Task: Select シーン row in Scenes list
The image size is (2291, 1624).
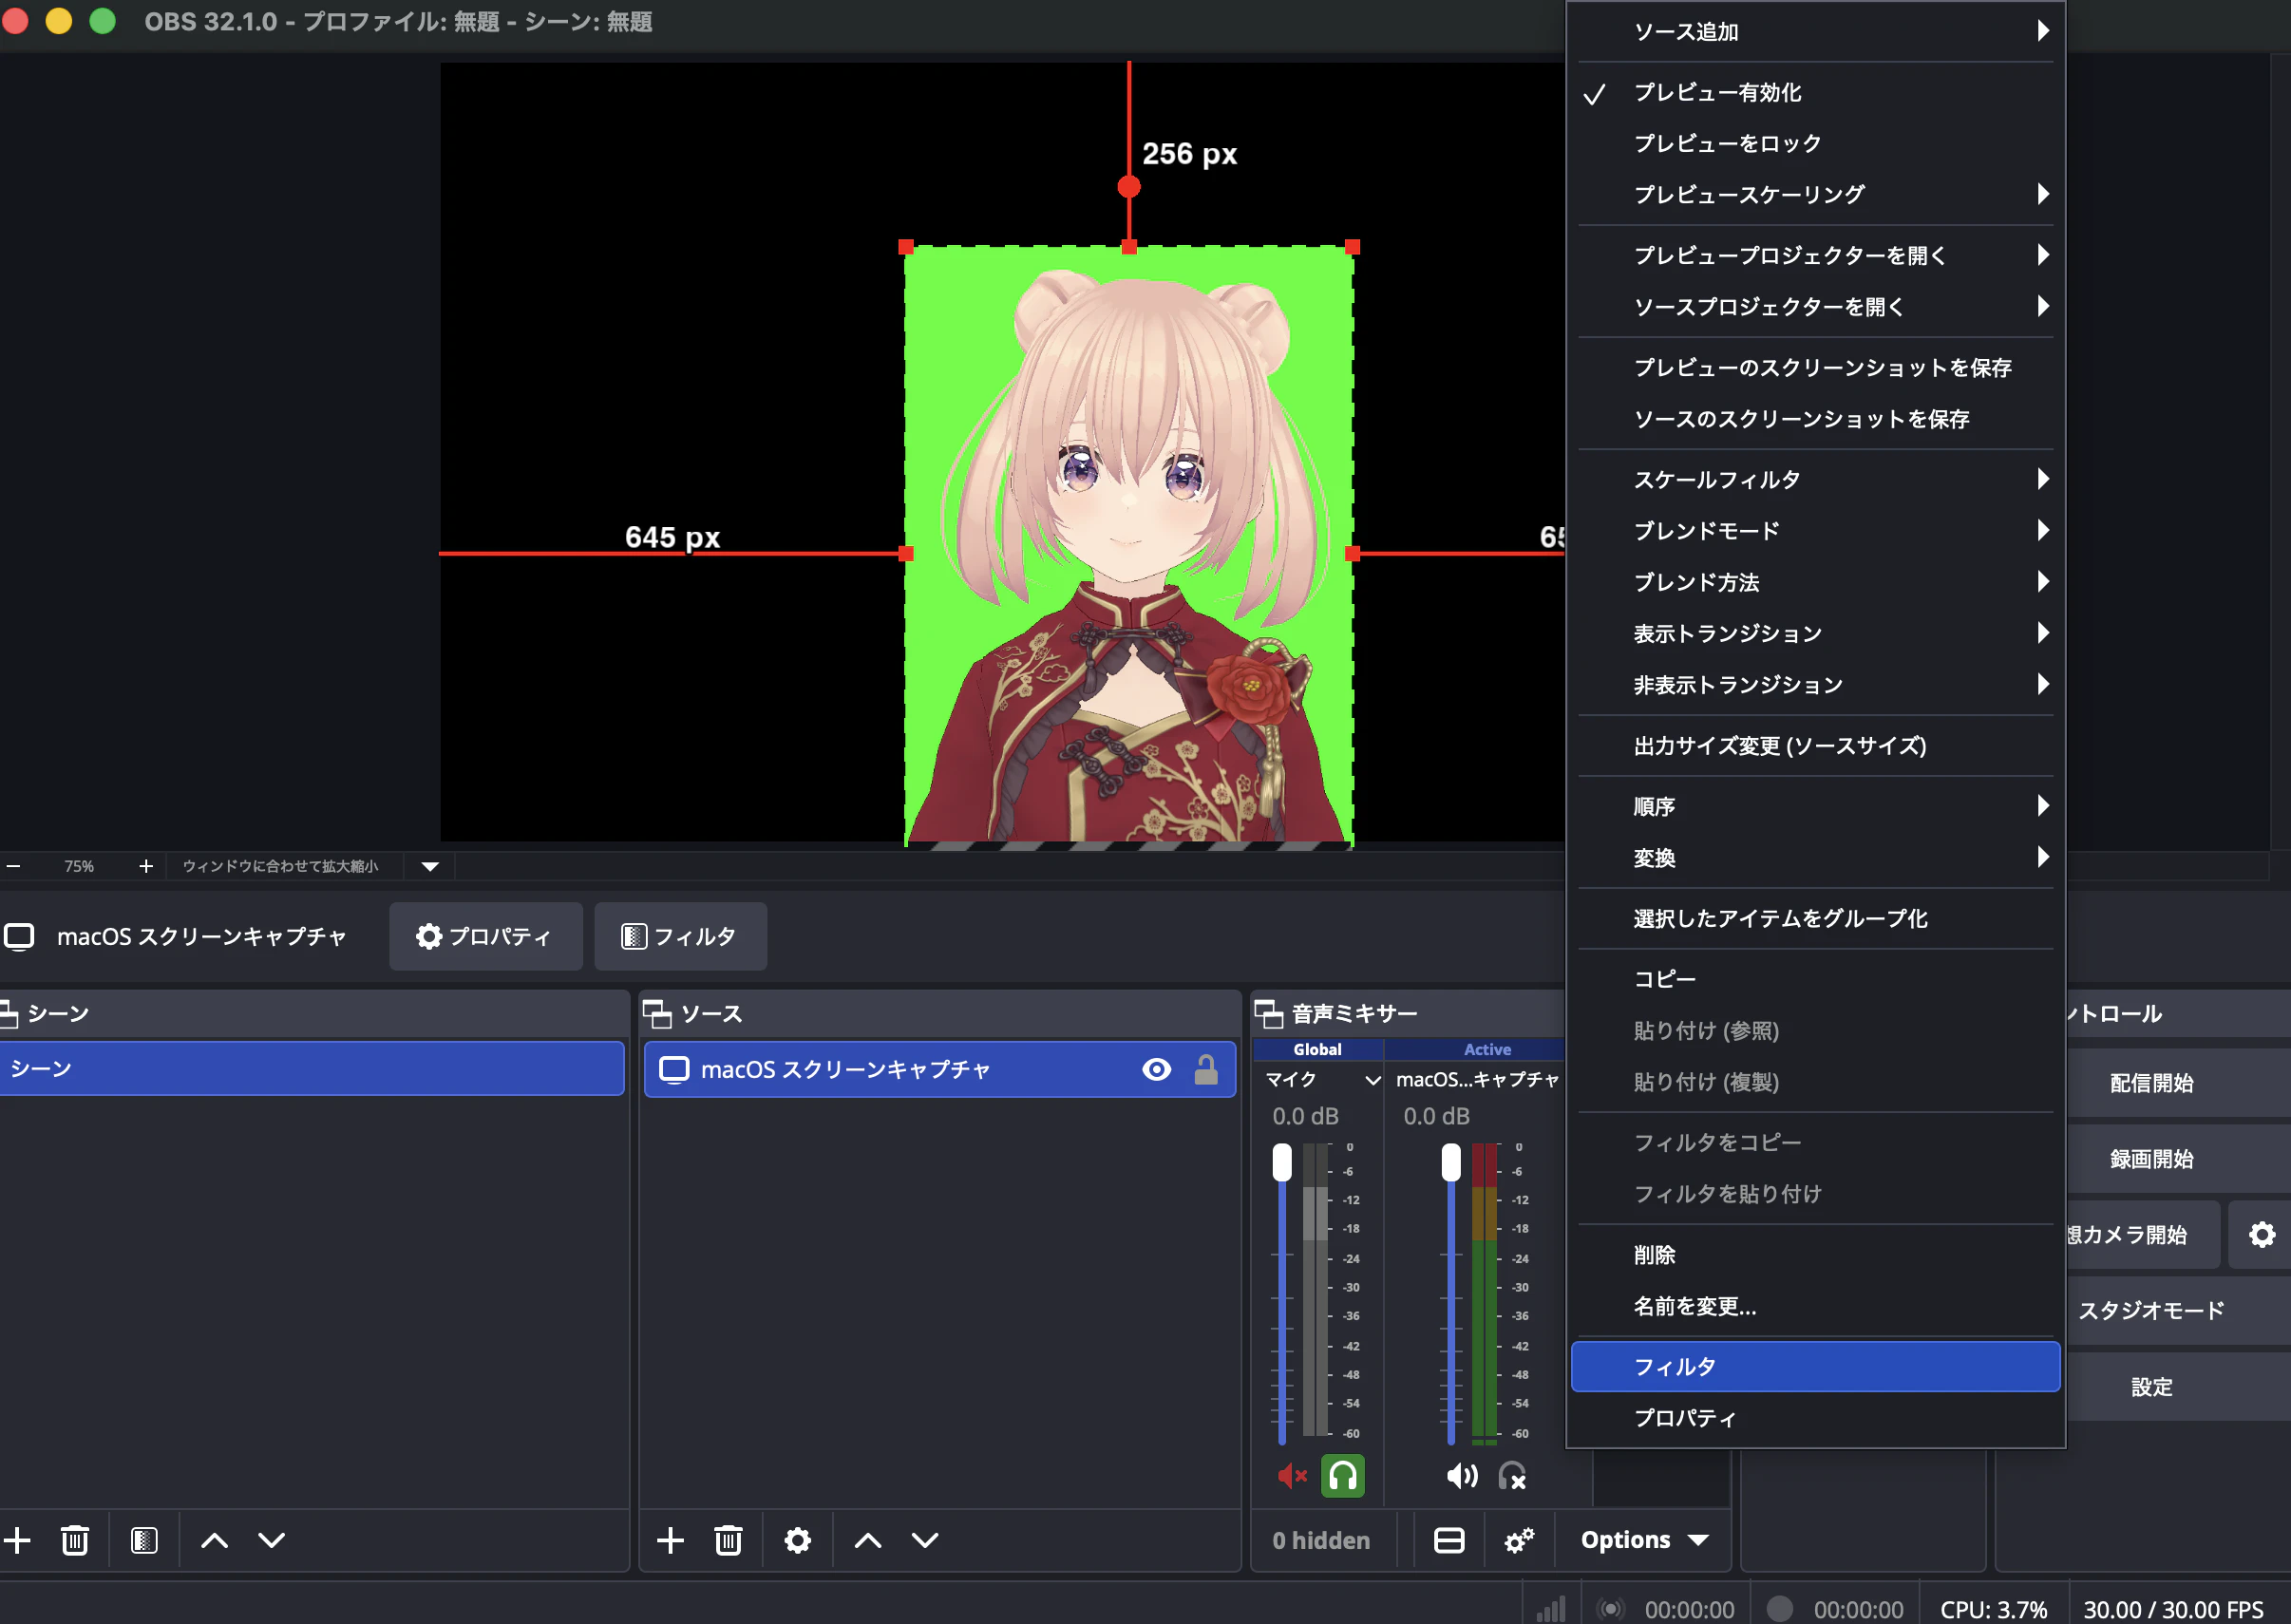Action: 311,1068
